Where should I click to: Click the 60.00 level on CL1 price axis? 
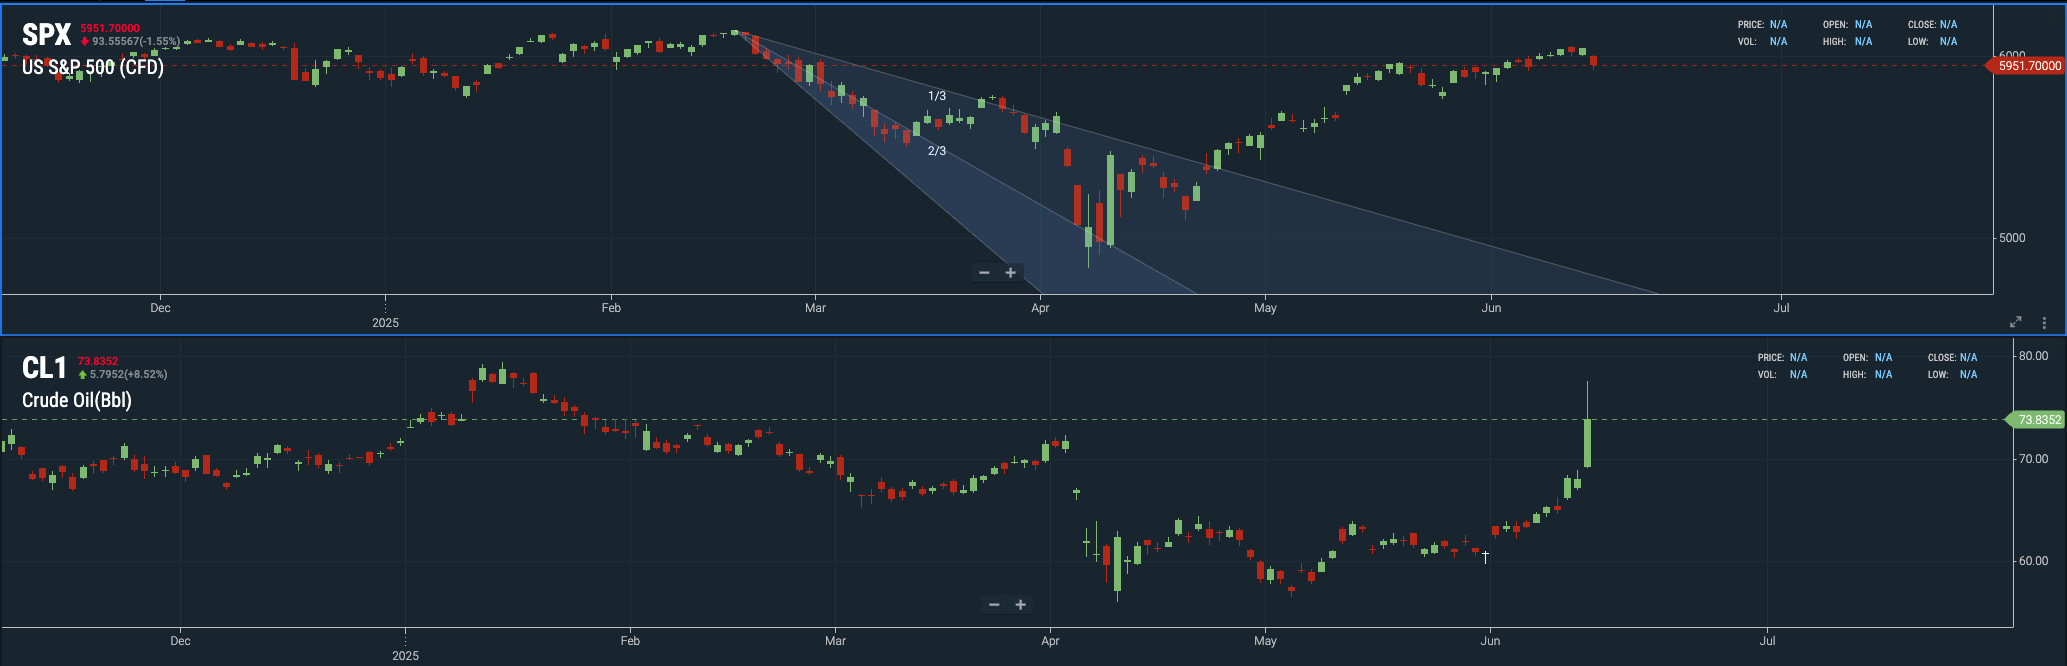point(2034,561)
